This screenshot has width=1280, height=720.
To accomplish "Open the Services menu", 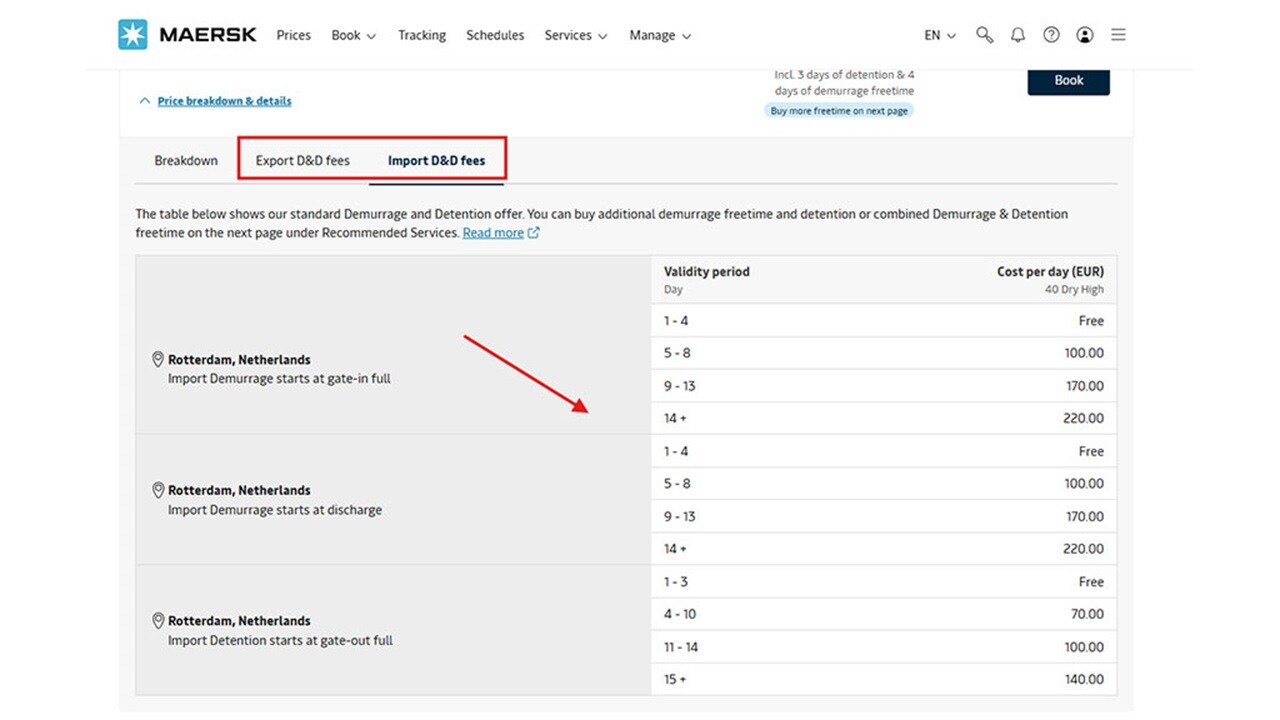I will click(x=575, y=35).
